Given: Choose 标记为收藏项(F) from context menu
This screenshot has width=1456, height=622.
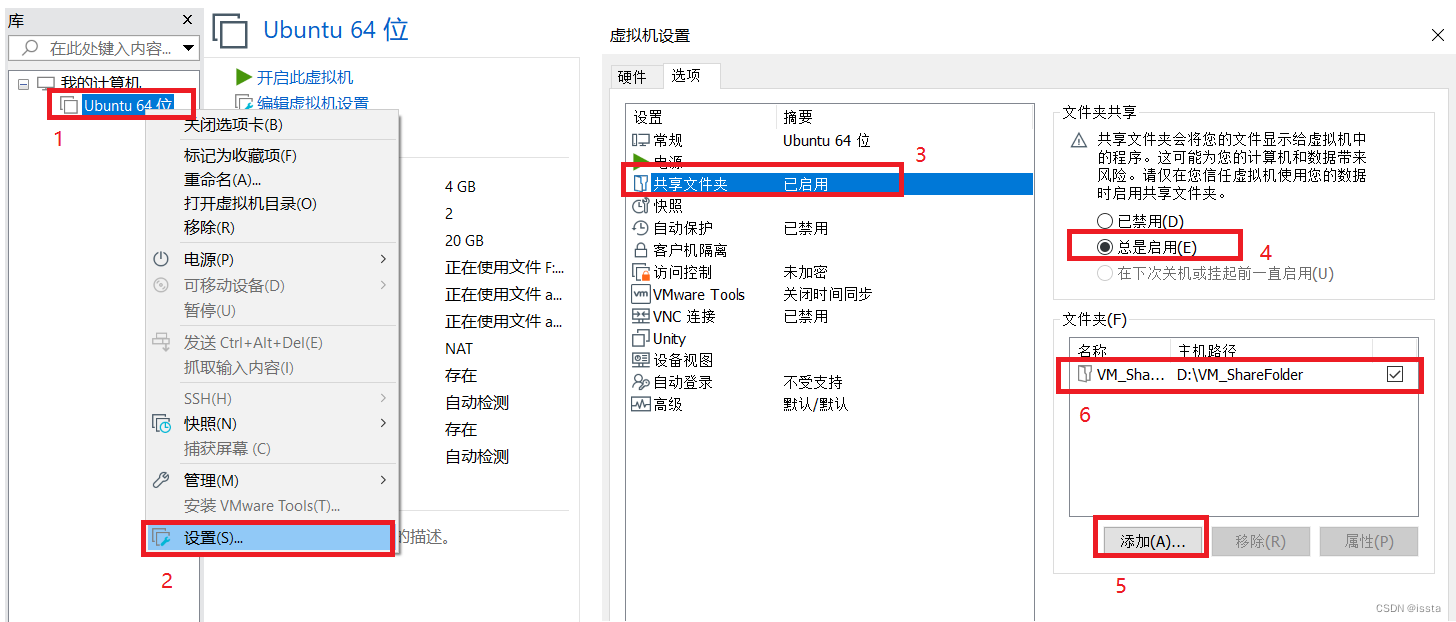Looking at the screenshot, I should tap(240, 156).
